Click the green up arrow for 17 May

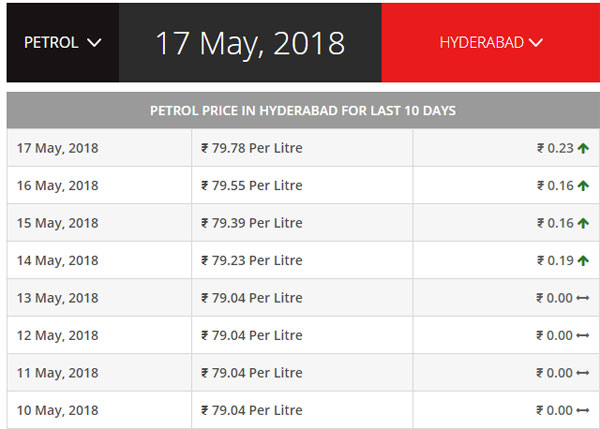(583, 148)
